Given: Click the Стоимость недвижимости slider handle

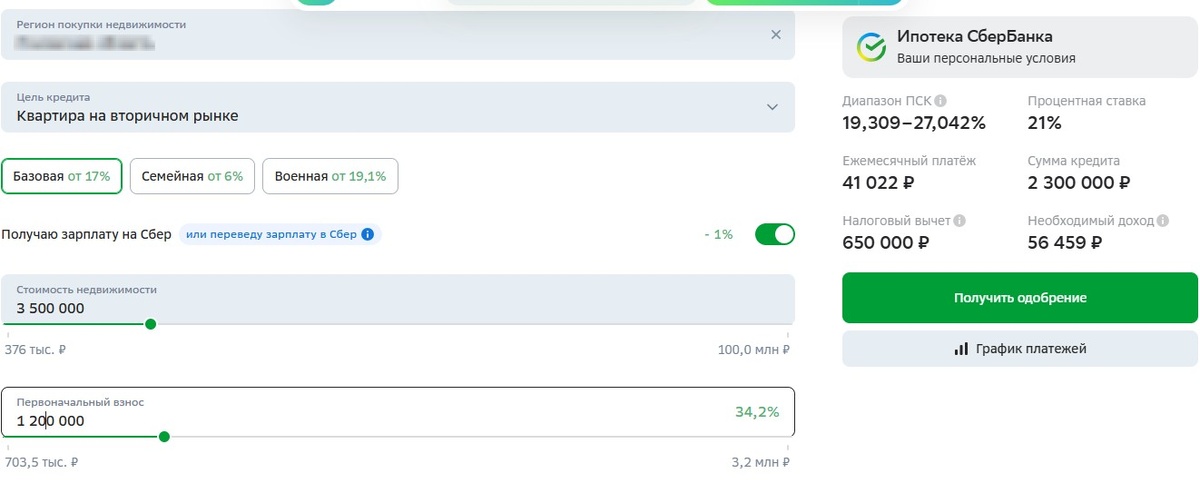Looking at the screenshot, I should (150, 324).
